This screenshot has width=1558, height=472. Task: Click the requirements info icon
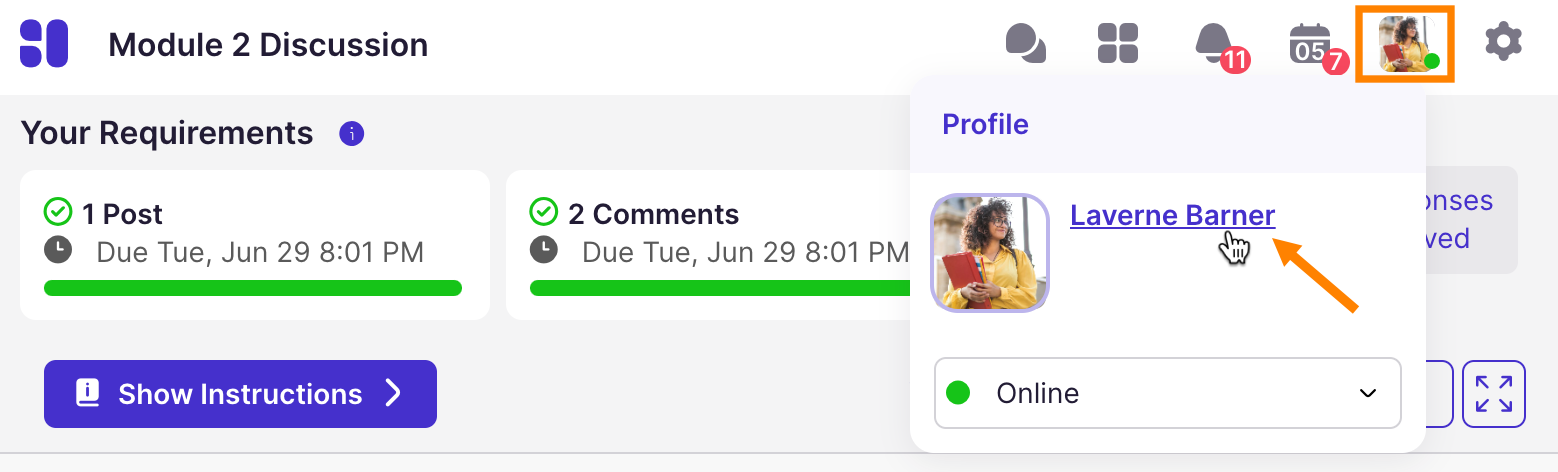pyautogui.click(x=351, y=133)
